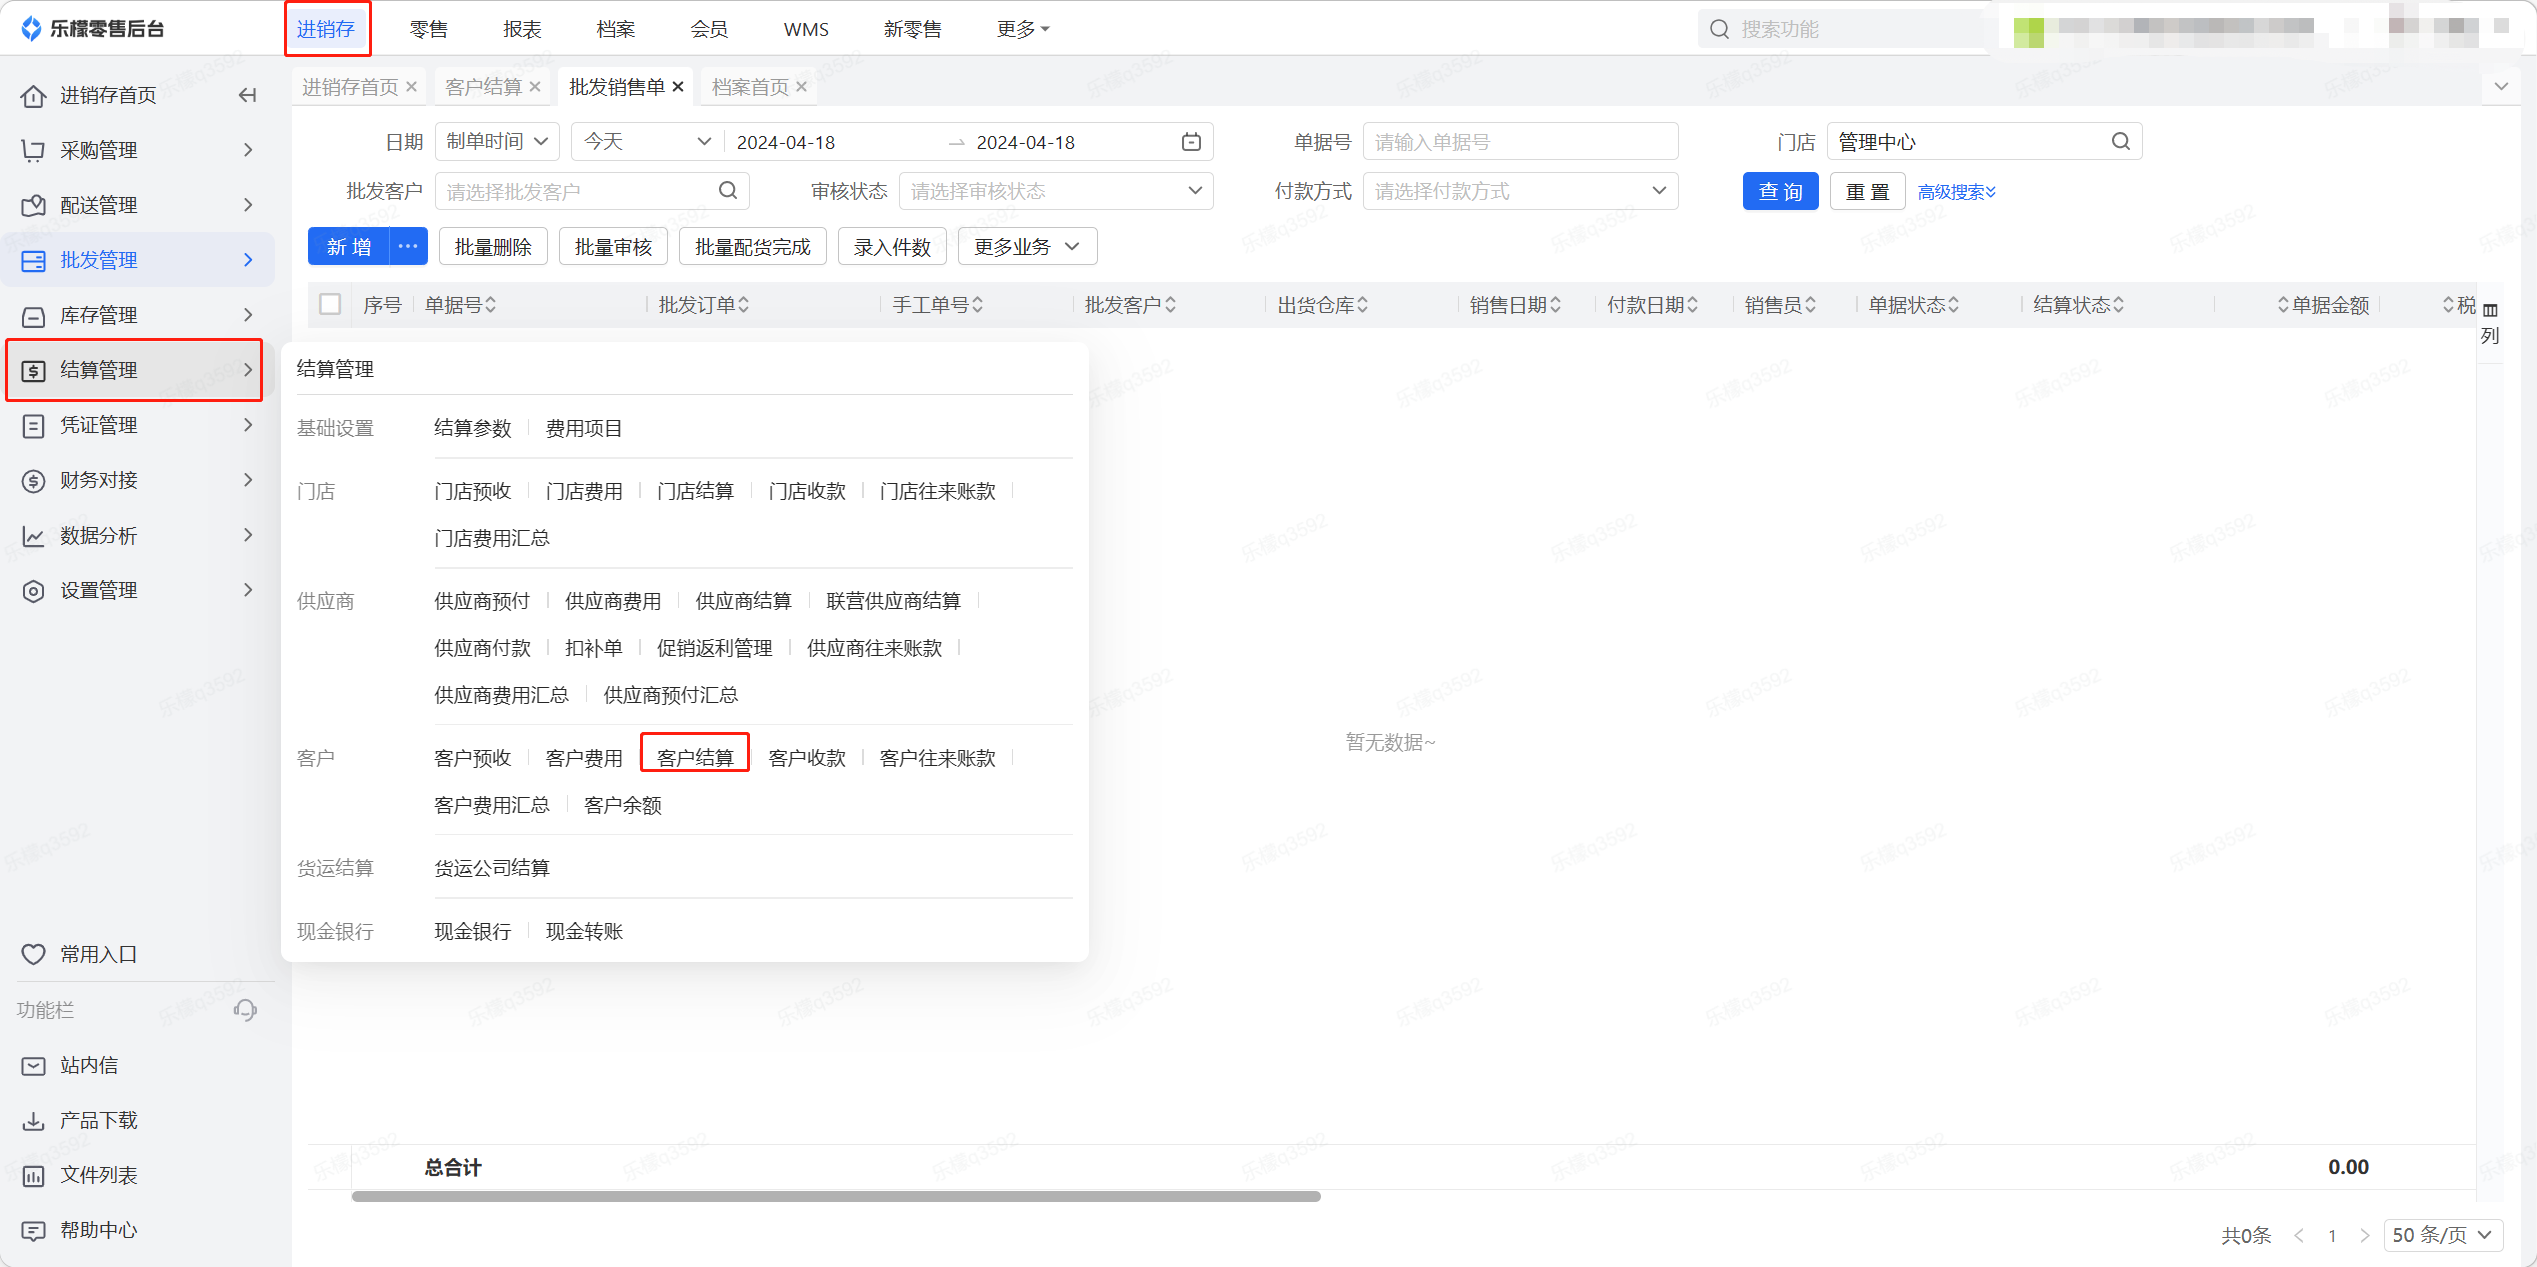Close the 档案首页 tab

tap(801, 87)
